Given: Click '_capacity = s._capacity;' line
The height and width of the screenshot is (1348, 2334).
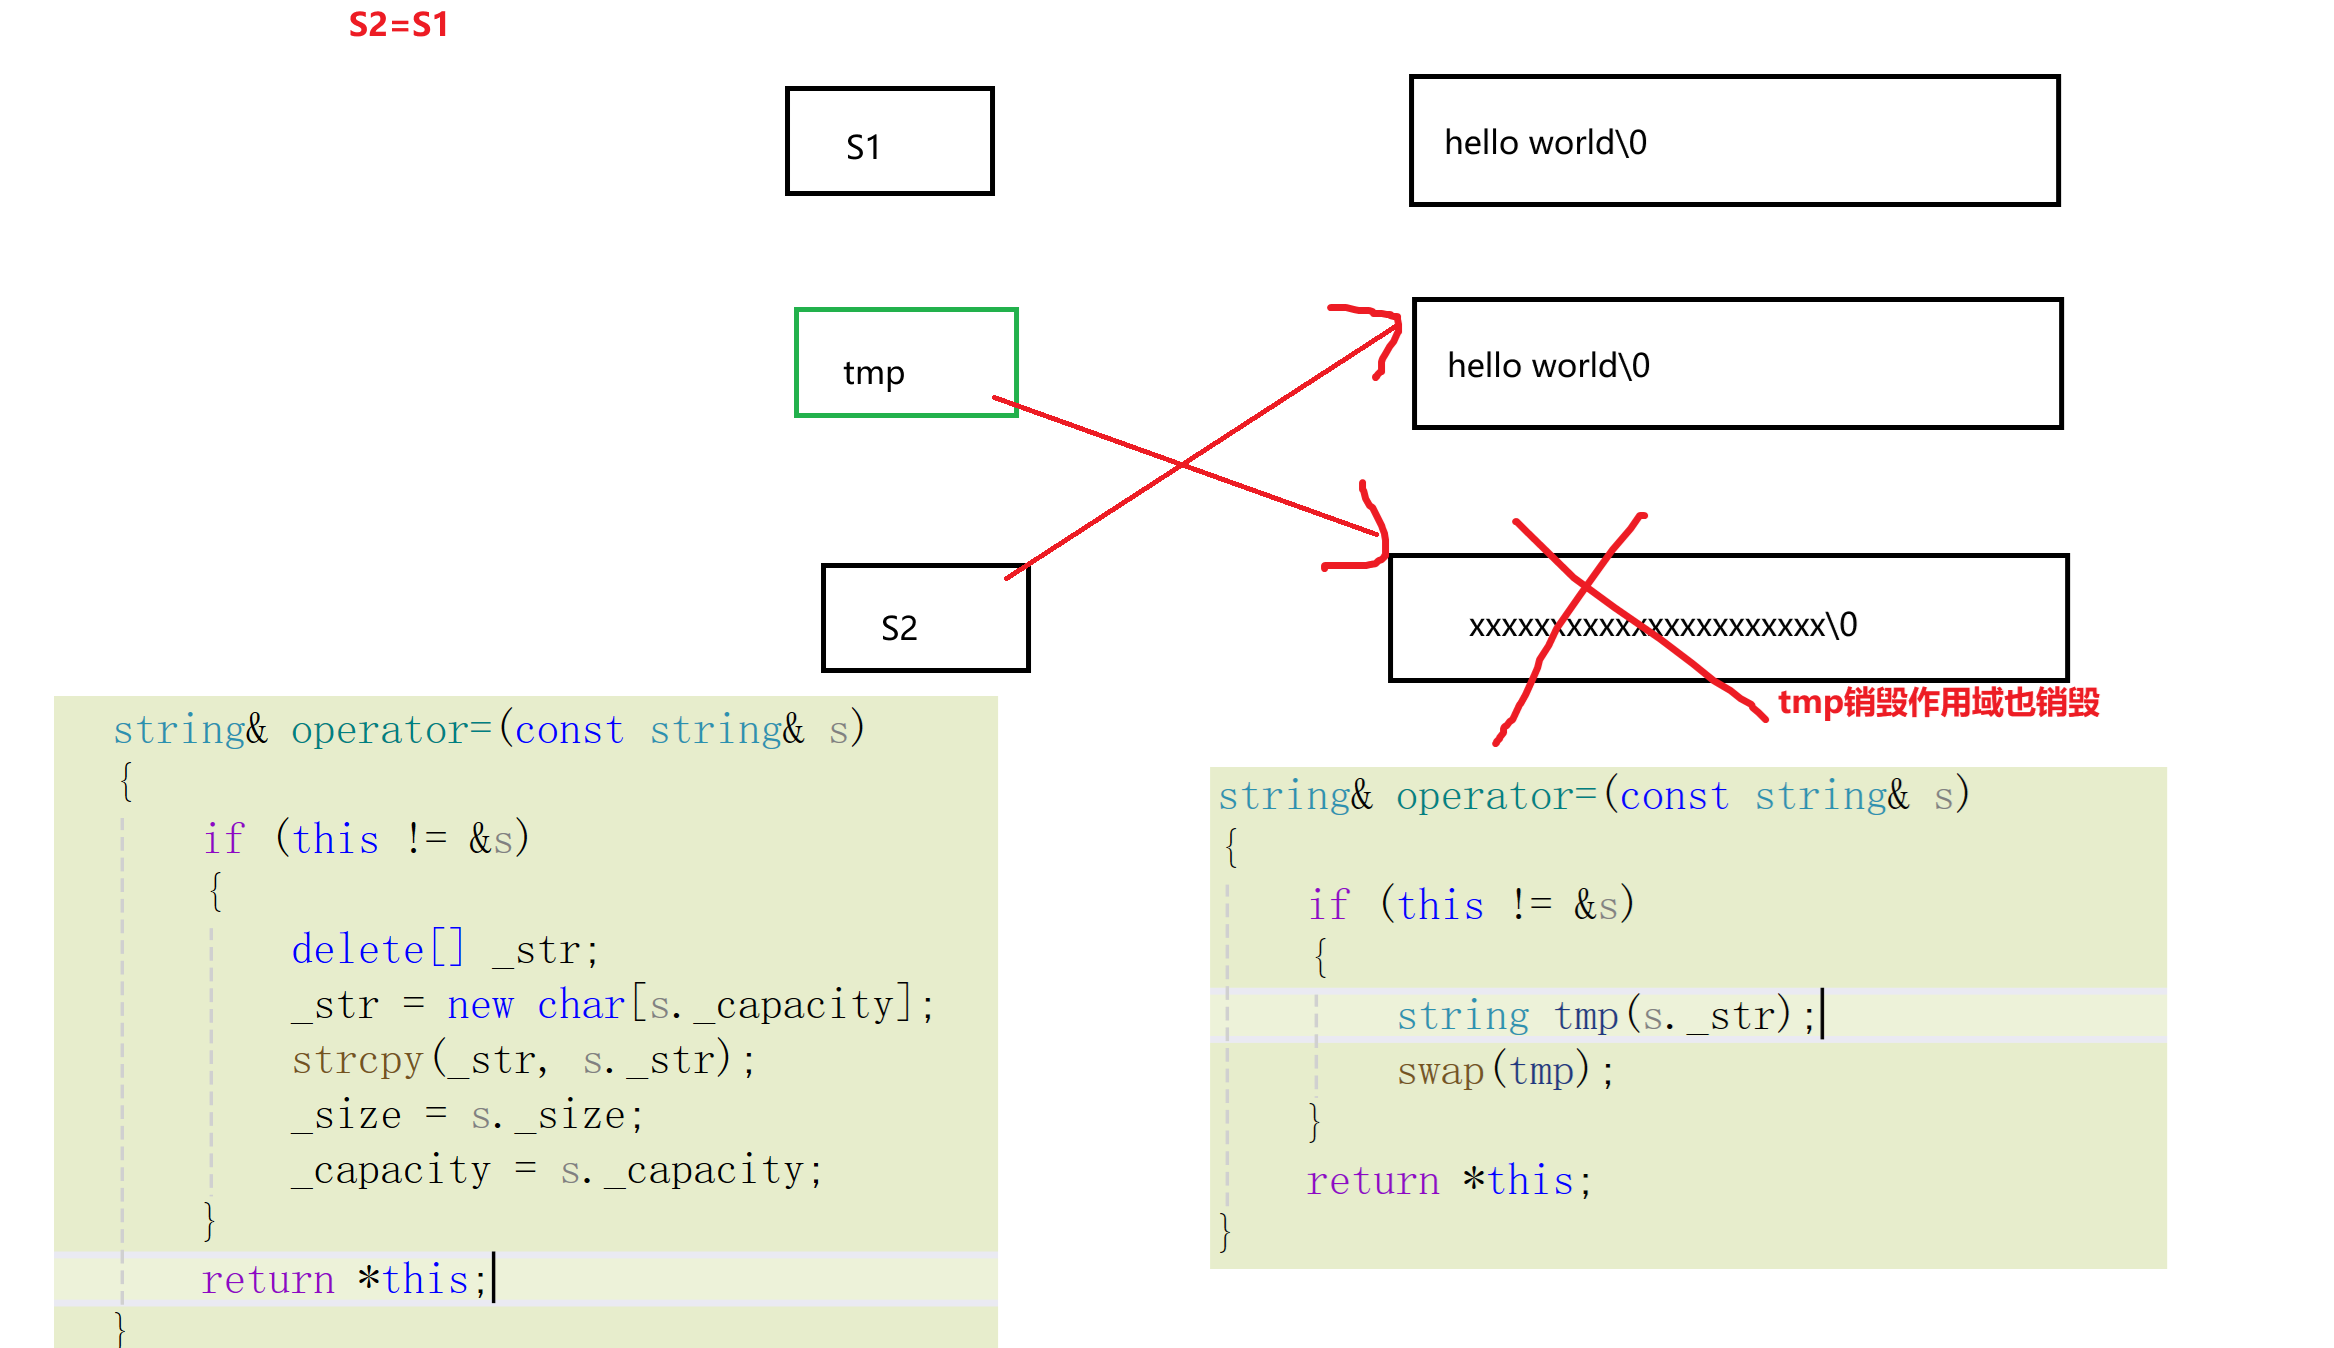Looking at the screenshot, I should 557,1169.
